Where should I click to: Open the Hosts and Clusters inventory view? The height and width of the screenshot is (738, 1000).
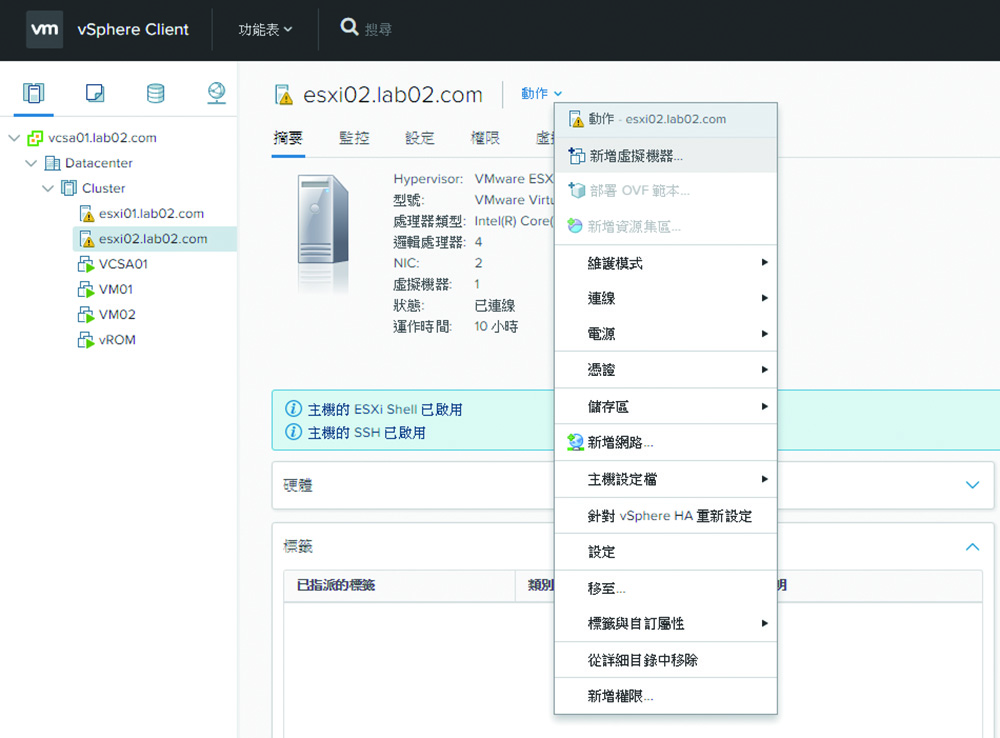33,93
